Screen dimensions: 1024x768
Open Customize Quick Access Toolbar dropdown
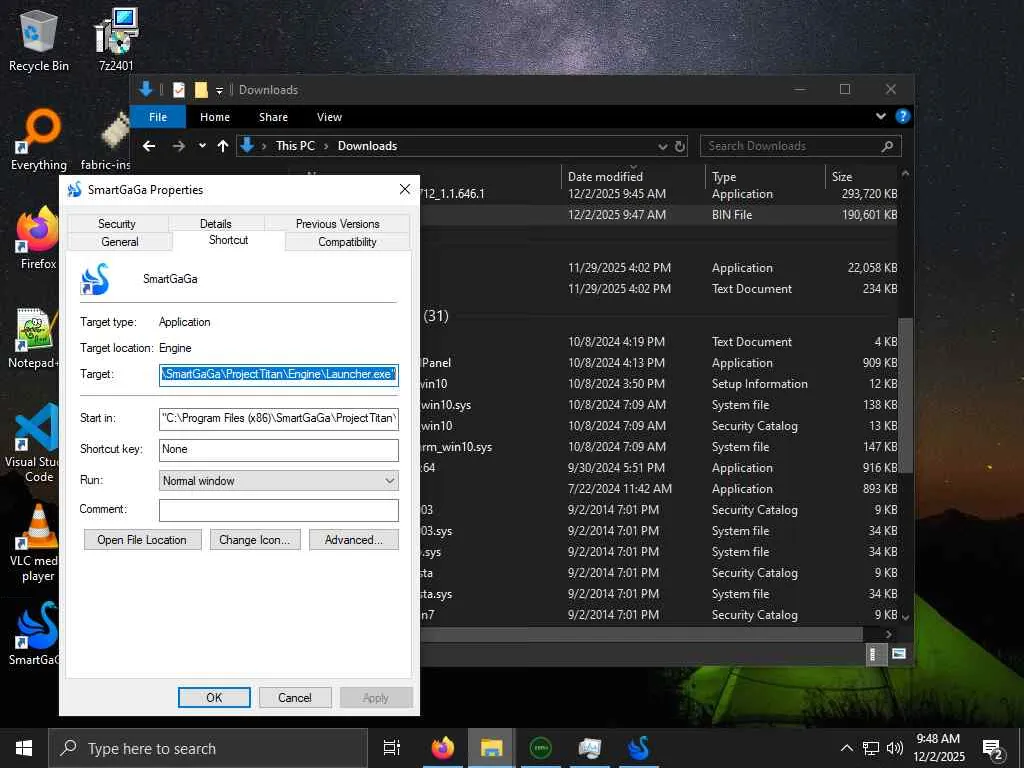click(219, 90)
